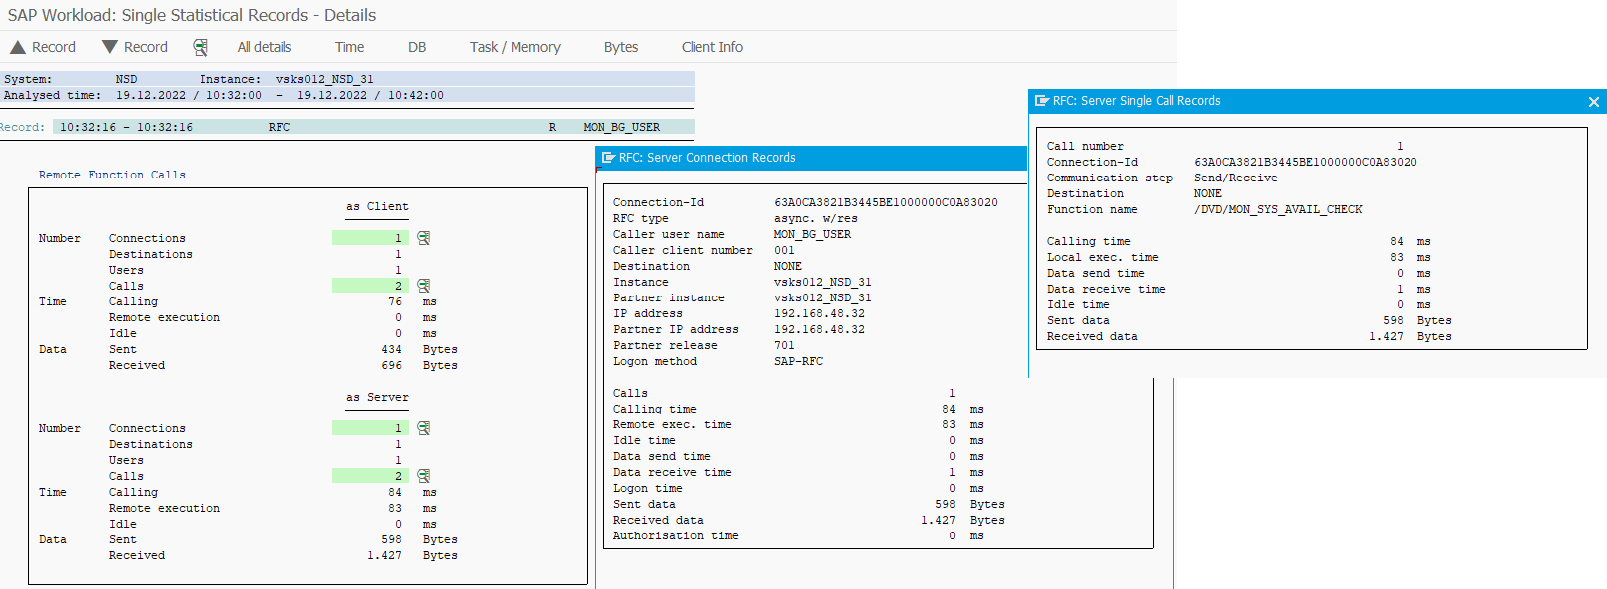
Task: Click SAP Workload window title text
Action: 192,15
